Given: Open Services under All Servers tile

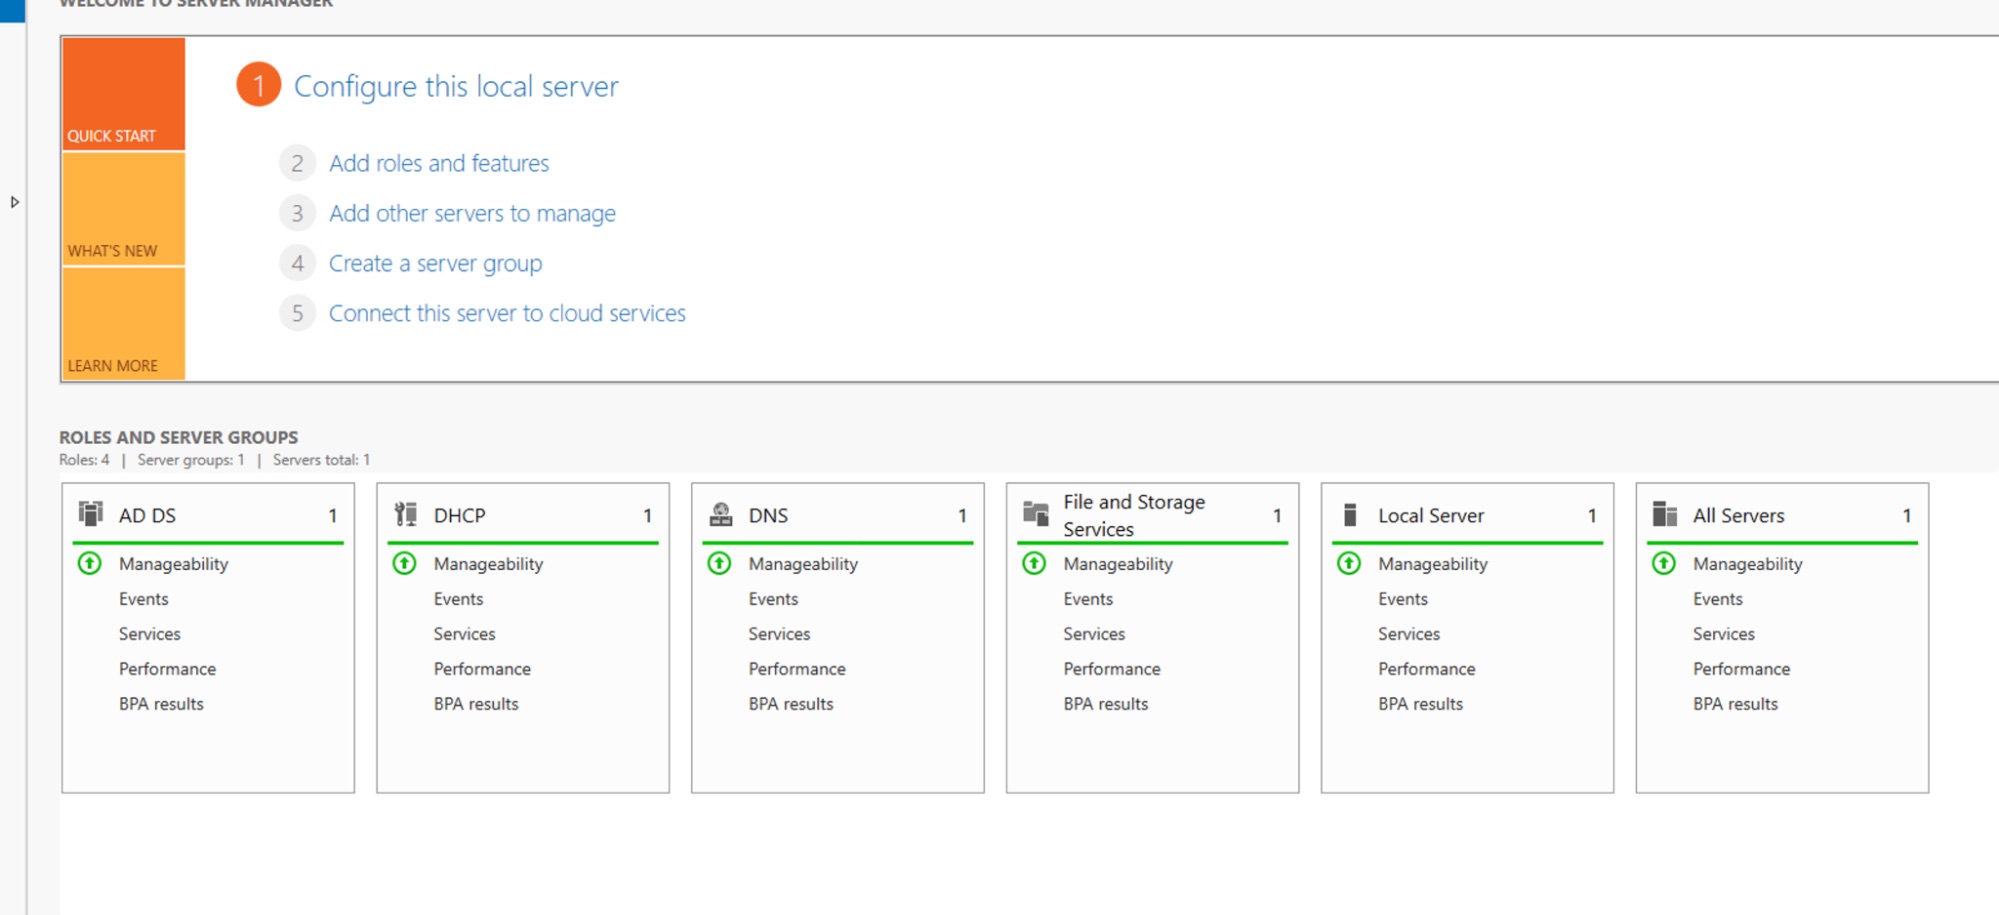Looking at the screenshot, I should [x=1723, y=634].
